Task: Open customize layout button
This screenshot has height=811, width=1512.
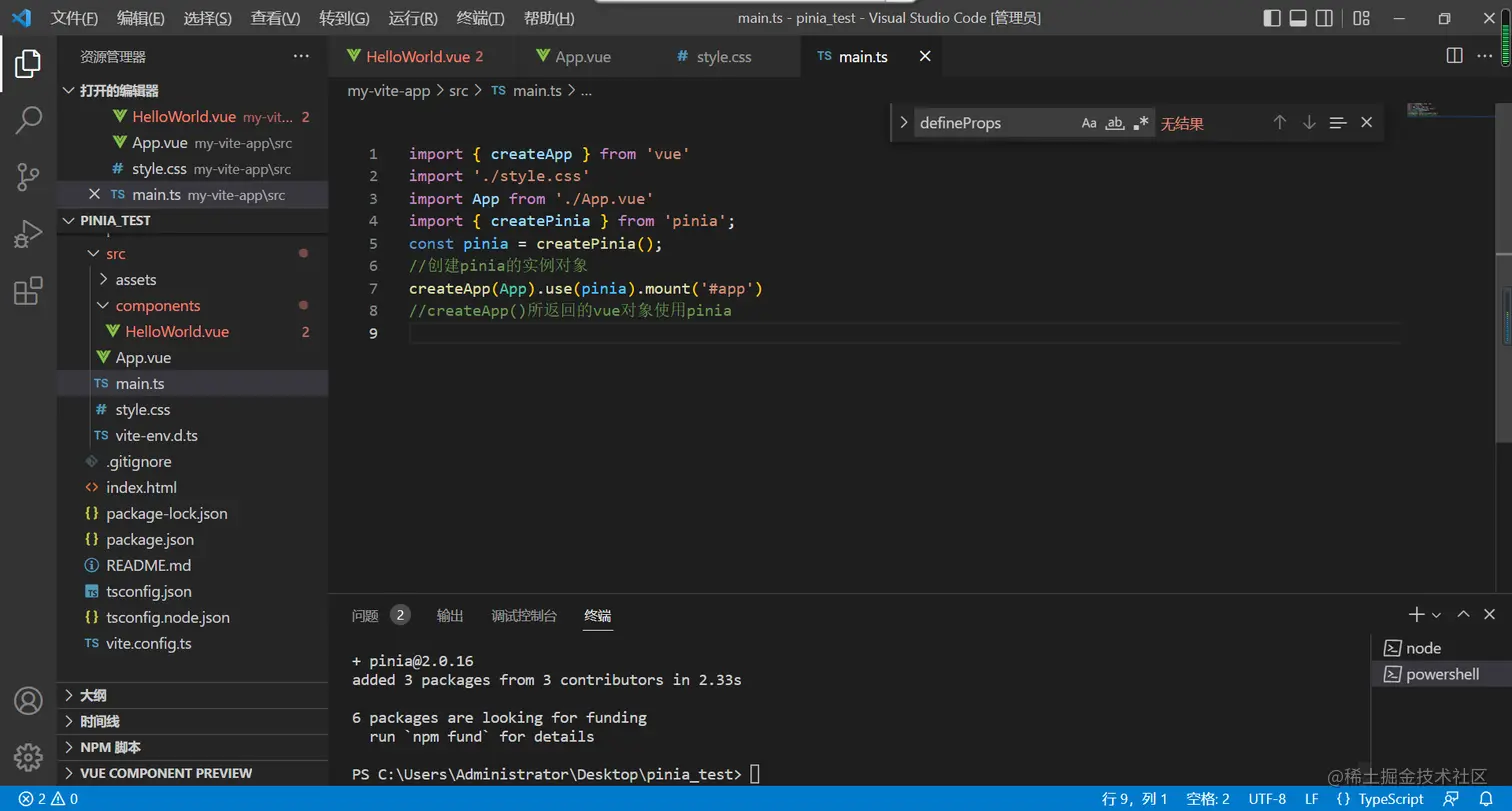Action: pos(1361,18)
